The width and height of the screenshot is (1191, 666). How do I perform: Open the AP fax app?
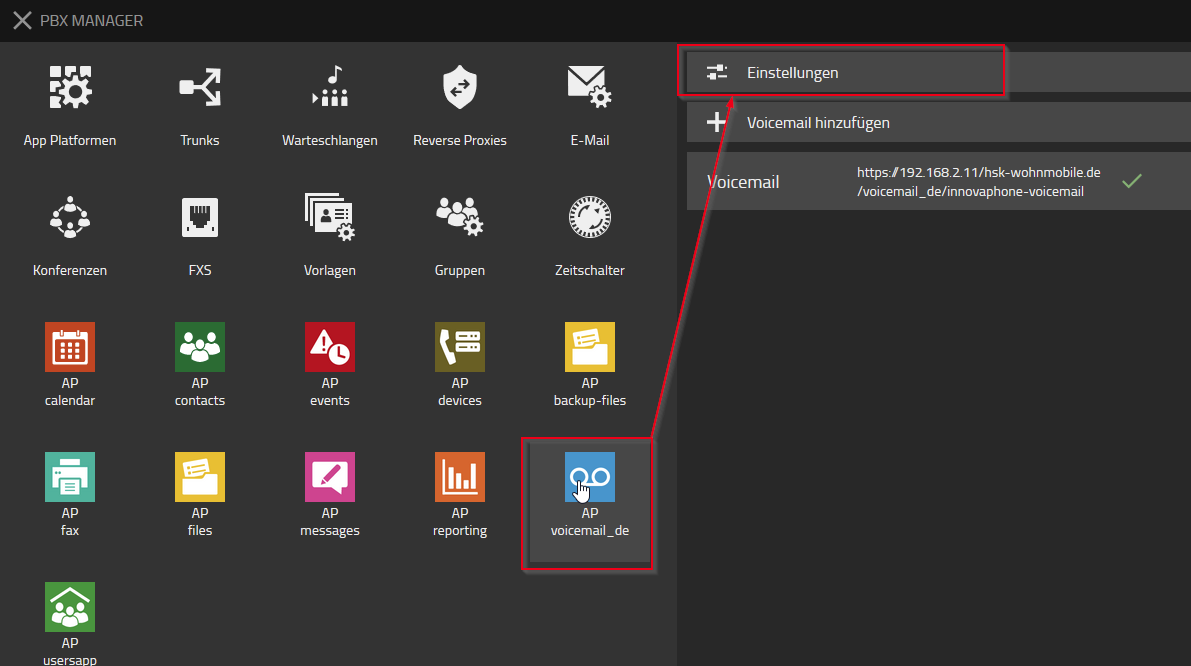pos(70,477)
